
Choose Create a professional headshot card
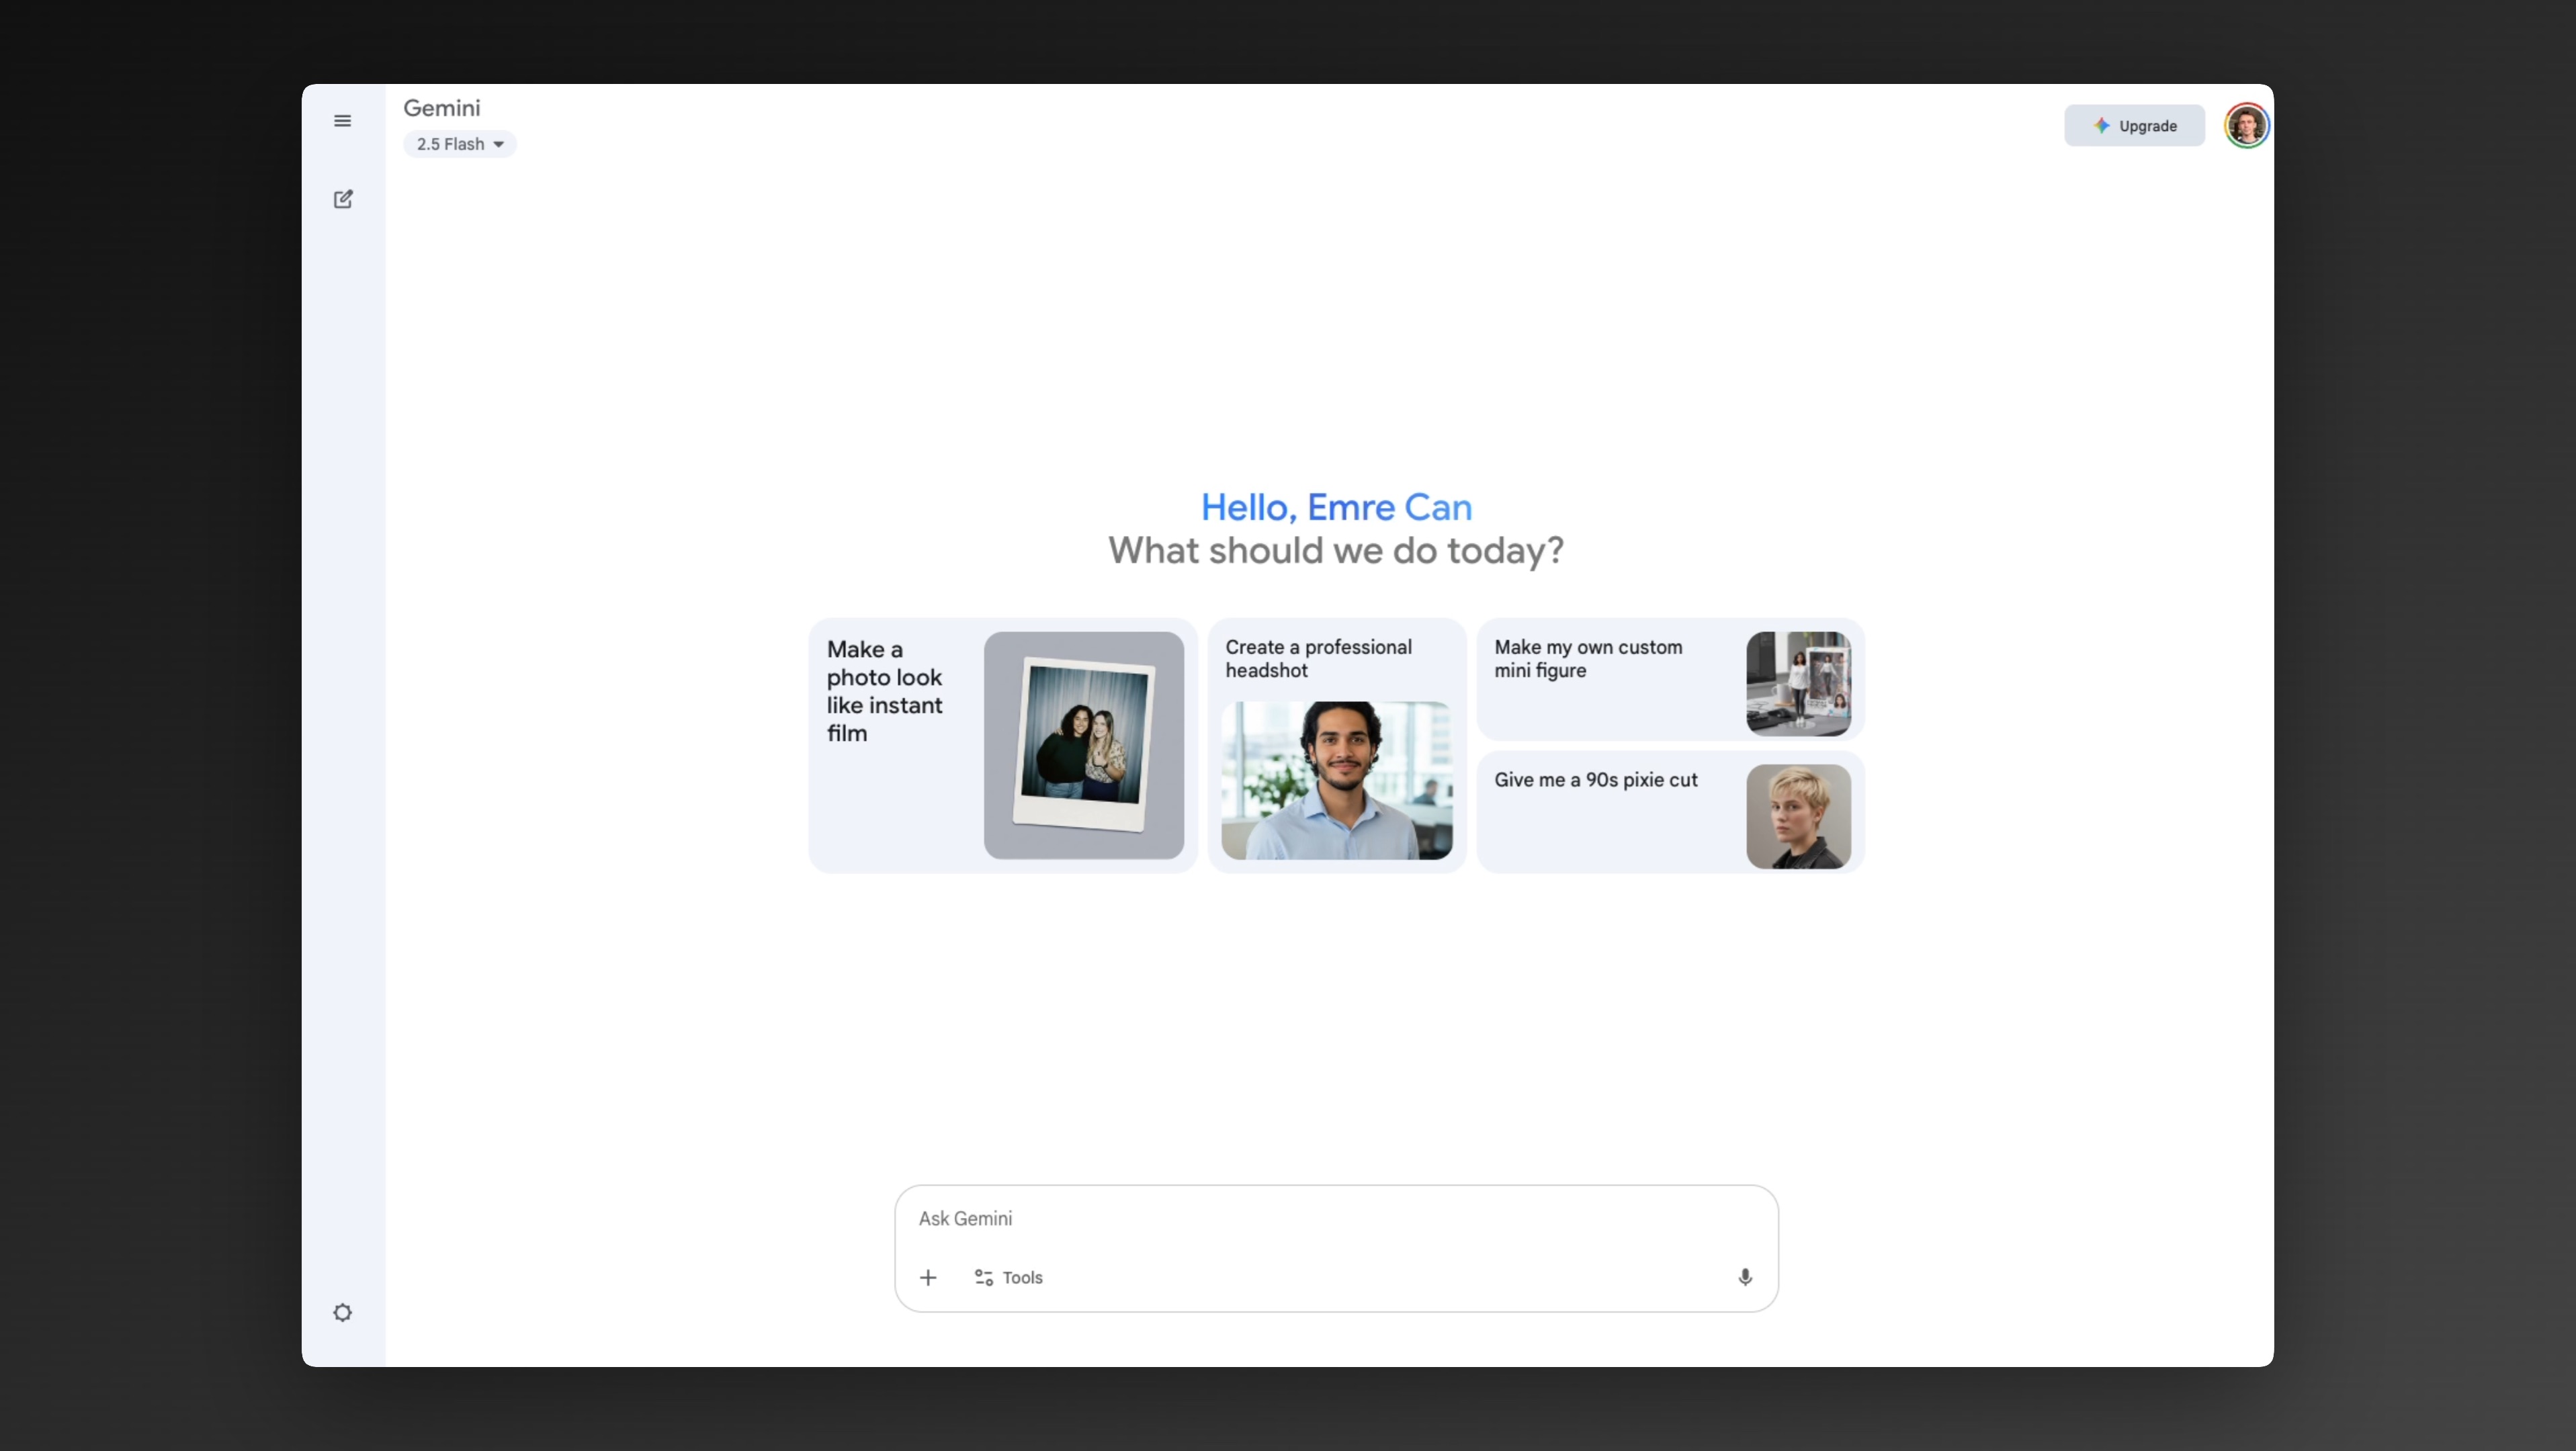click(1318, 658)
